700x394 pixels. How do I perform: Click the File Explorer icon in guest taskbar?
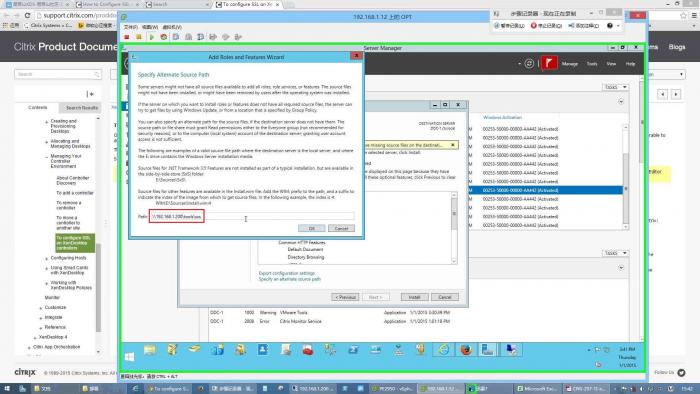[150, 350]
